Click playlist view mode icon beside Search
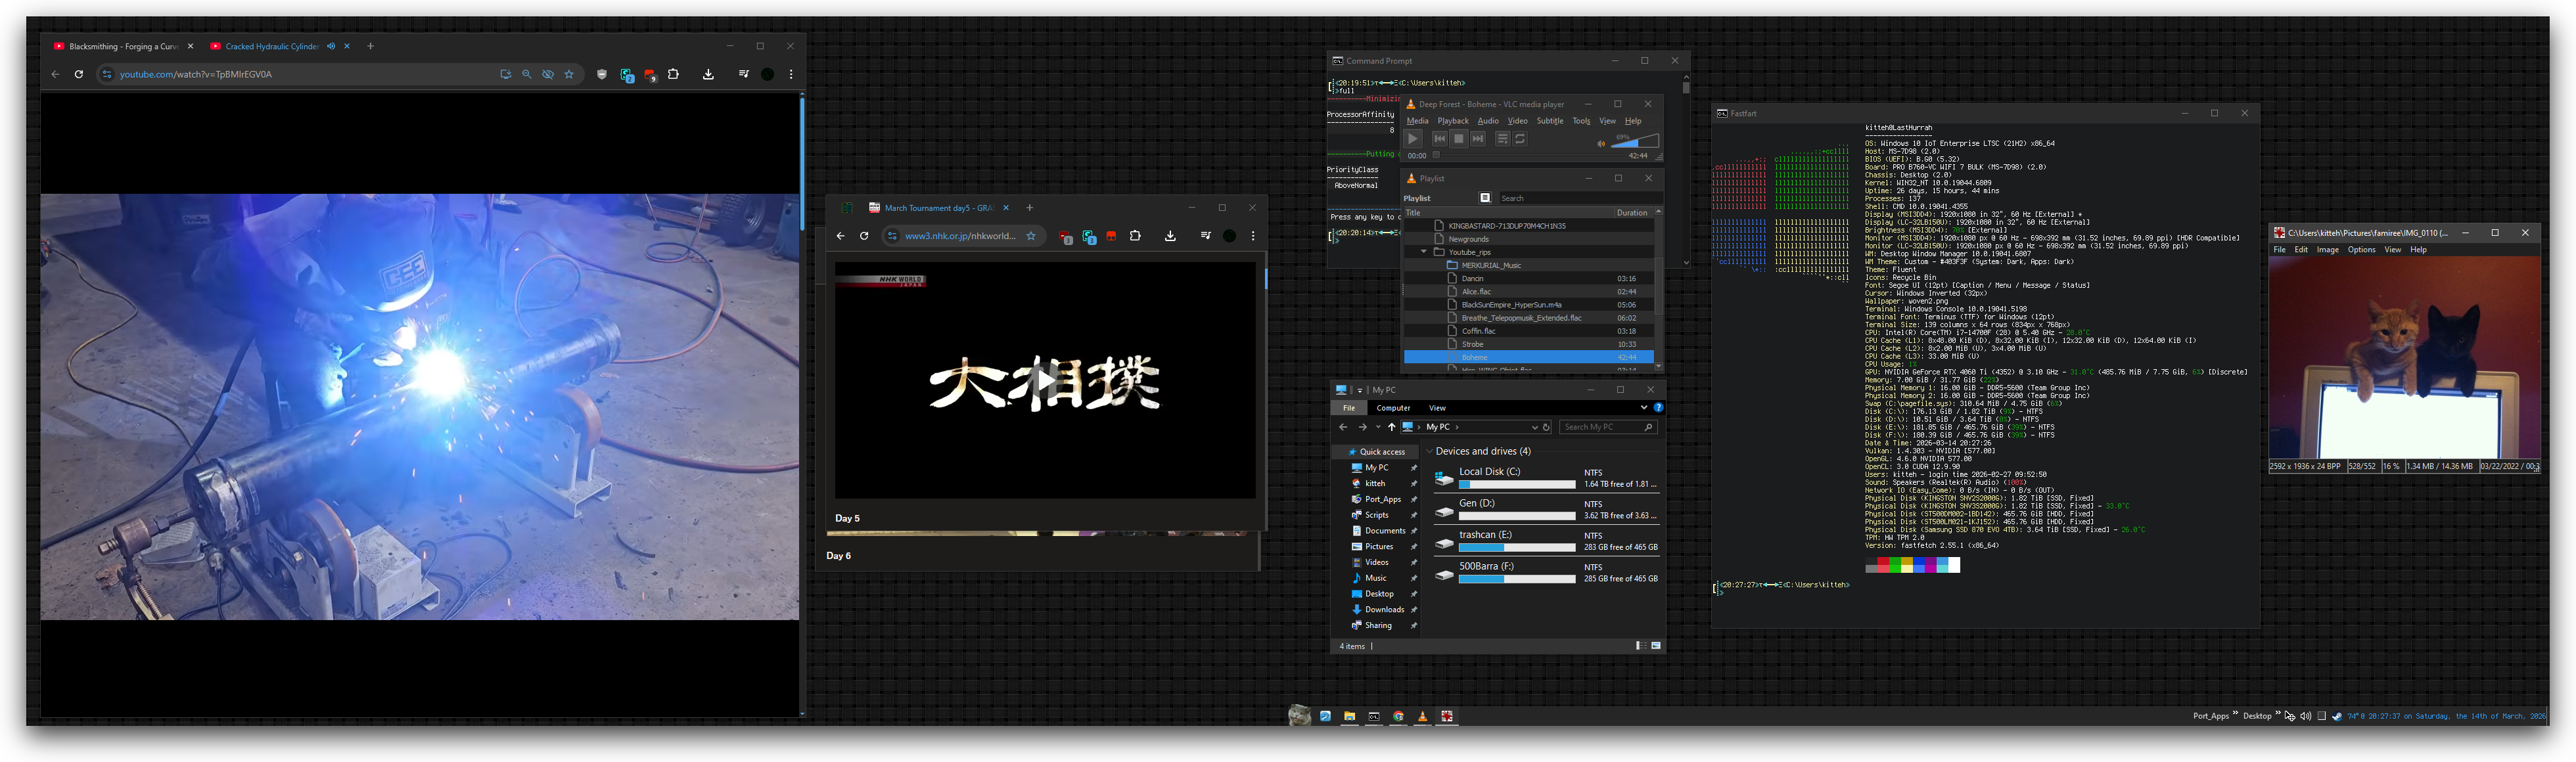The height and width of the screenshot is (762, 2576). 1485,198
